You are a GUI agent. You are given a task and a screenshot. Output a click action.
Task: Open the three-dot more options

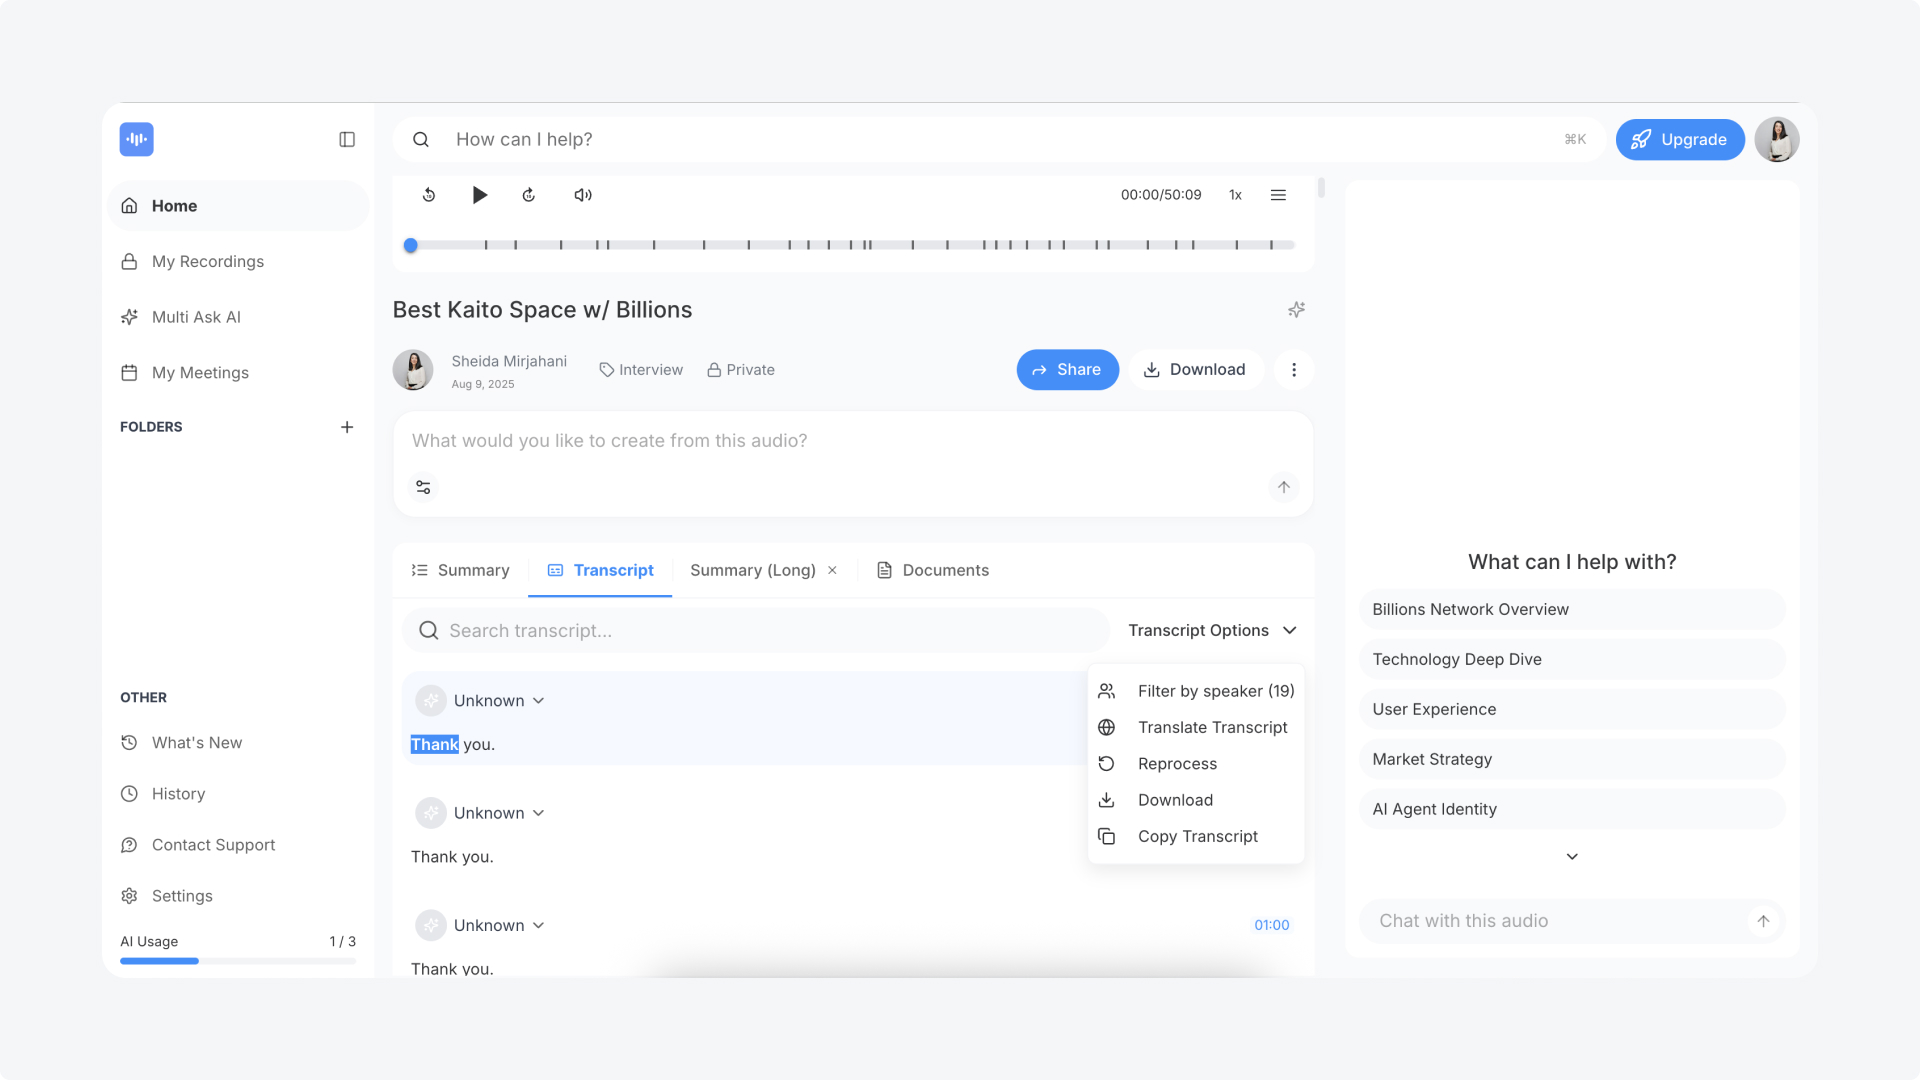pos(1294,370)
